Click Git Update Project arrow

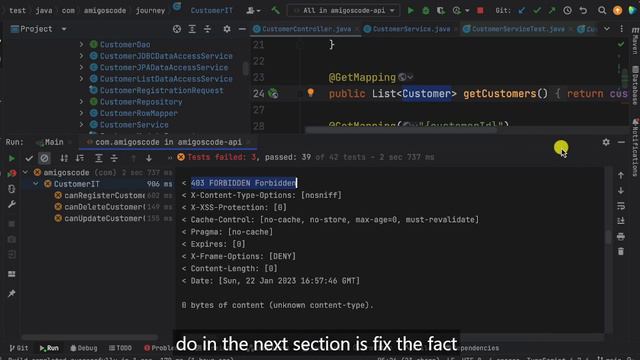[x=522, y=11]
